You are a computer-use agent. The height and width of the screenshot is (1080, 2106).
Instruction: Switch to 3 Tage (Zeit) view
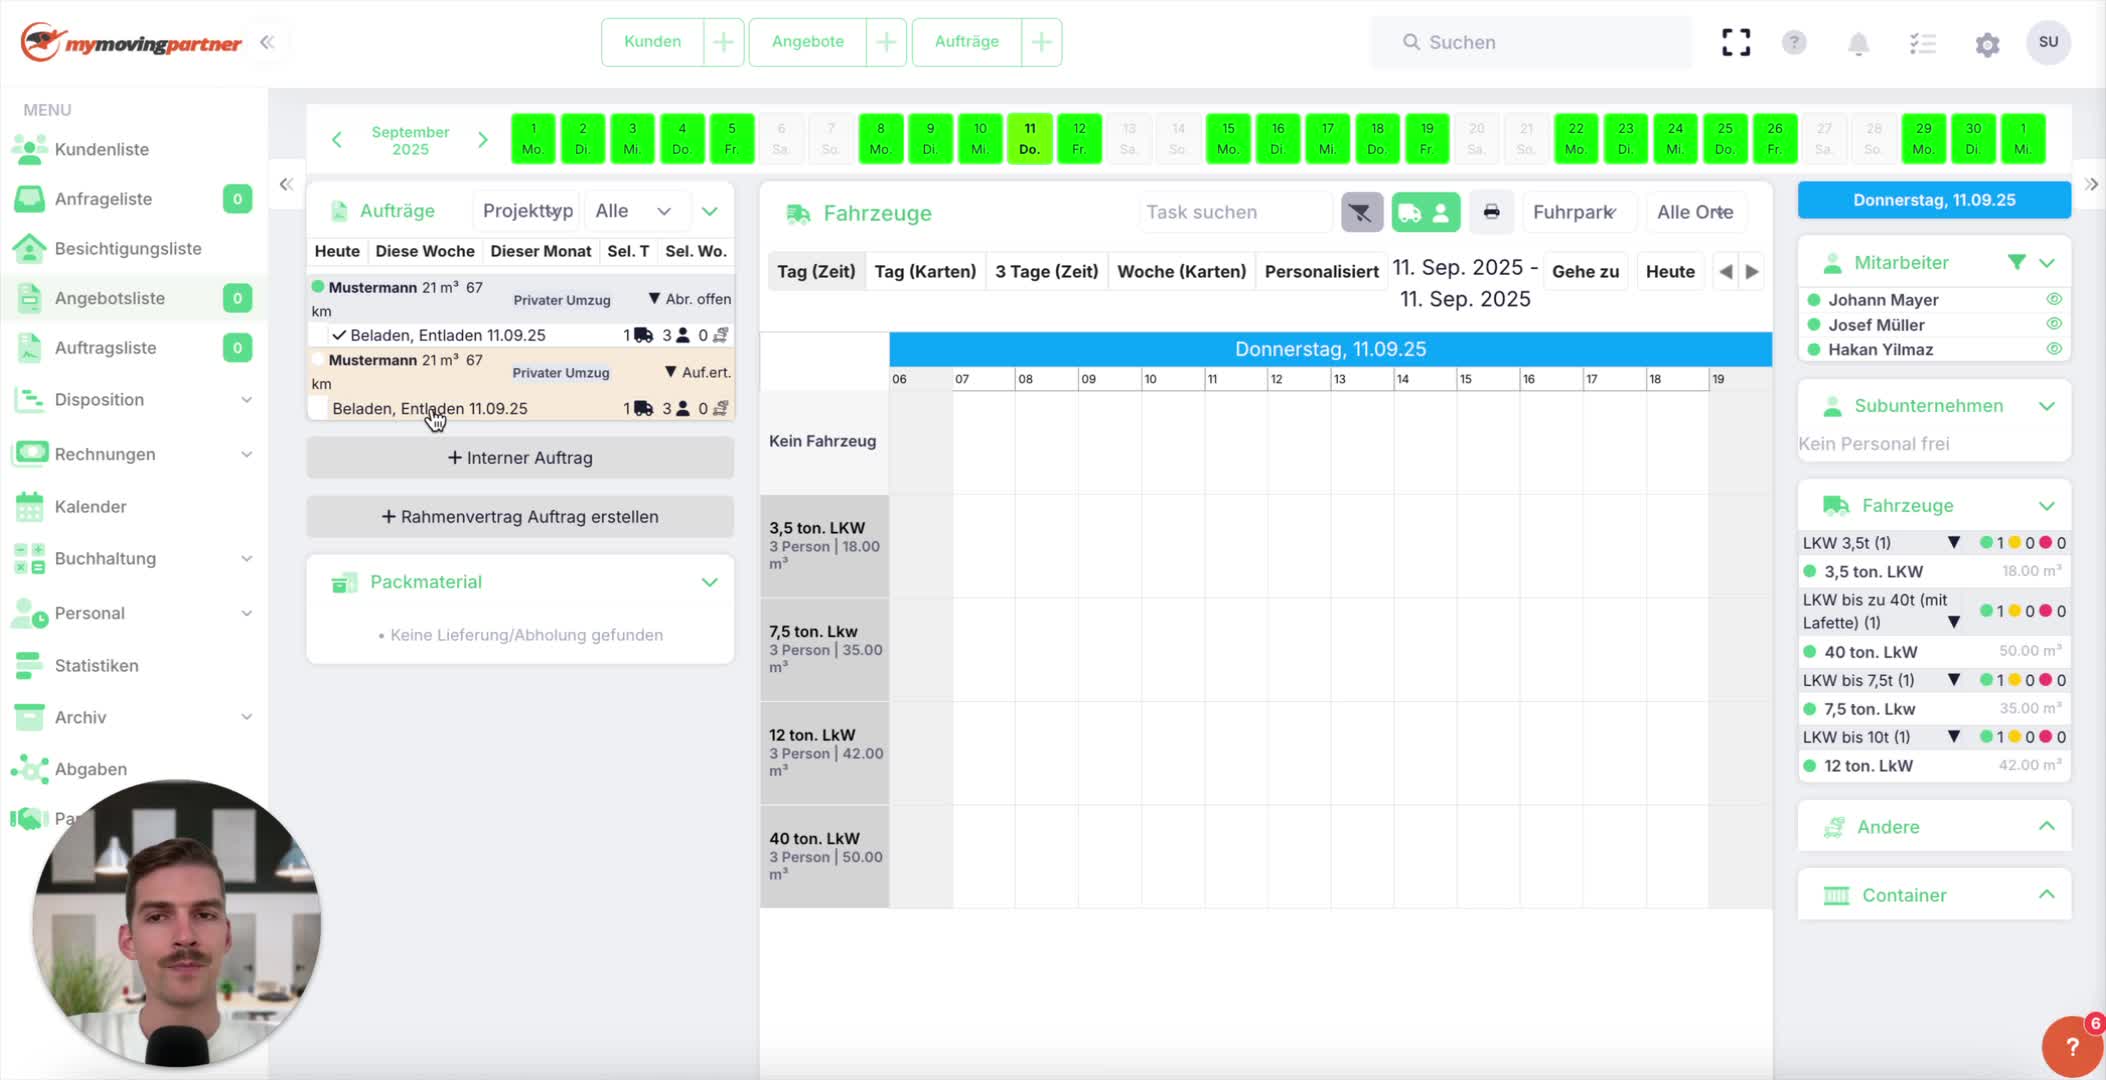(1046, 272)
